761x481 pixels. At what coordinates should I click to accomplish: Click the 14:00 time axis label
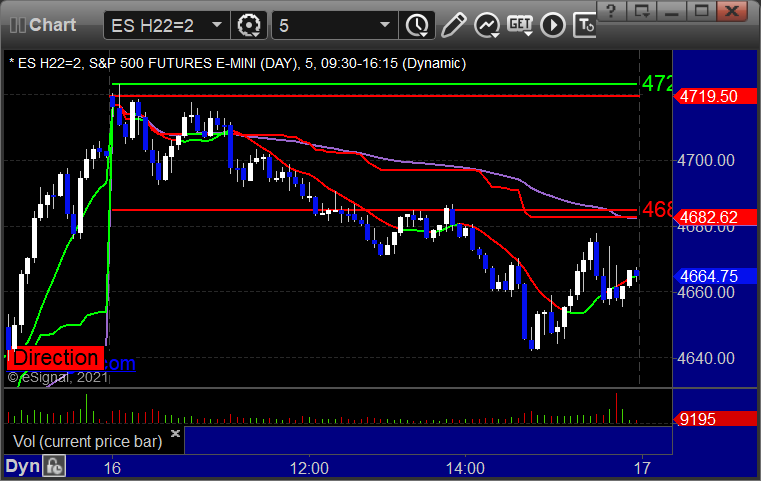465,468
